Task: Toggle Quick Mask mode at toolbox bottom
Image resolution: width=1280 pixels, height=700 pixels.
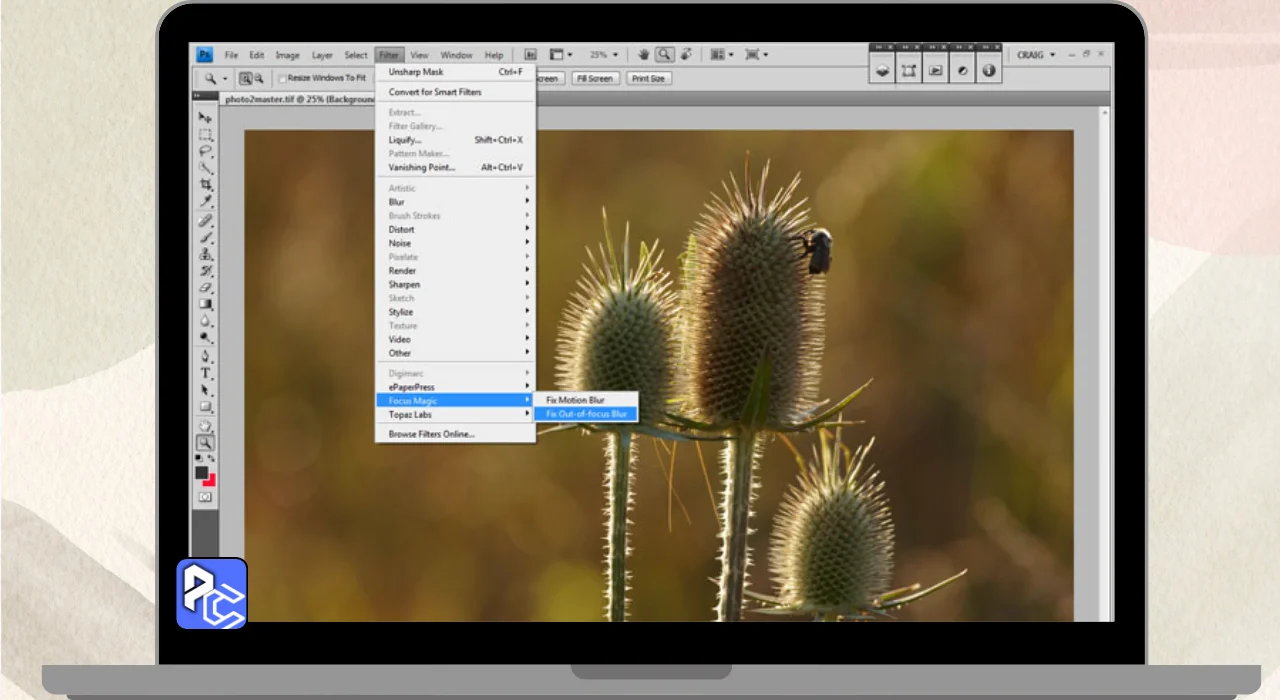Action: [x=206, y=497]
